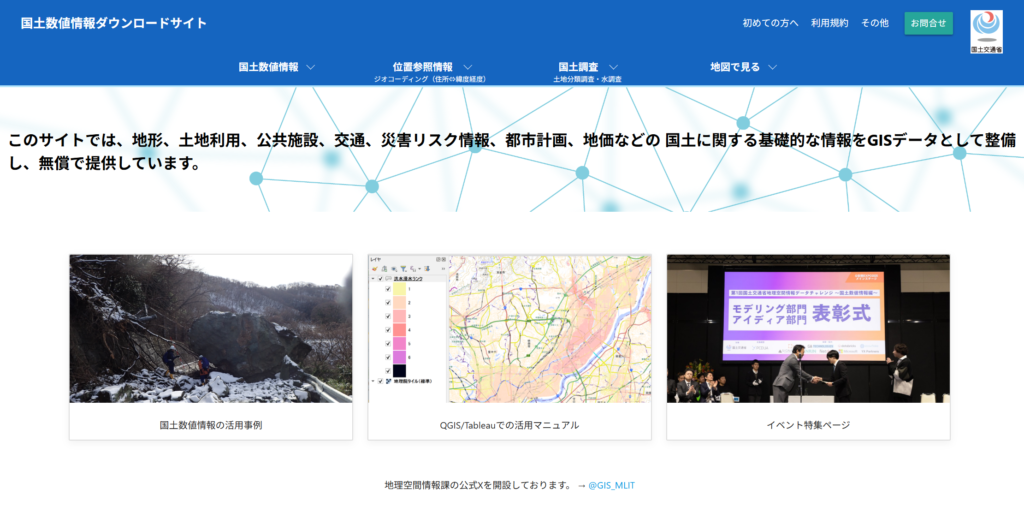Open the QGIS flood map thumbnail
The width and height of the screenshot is (1024, 525).
coord(509,328)
